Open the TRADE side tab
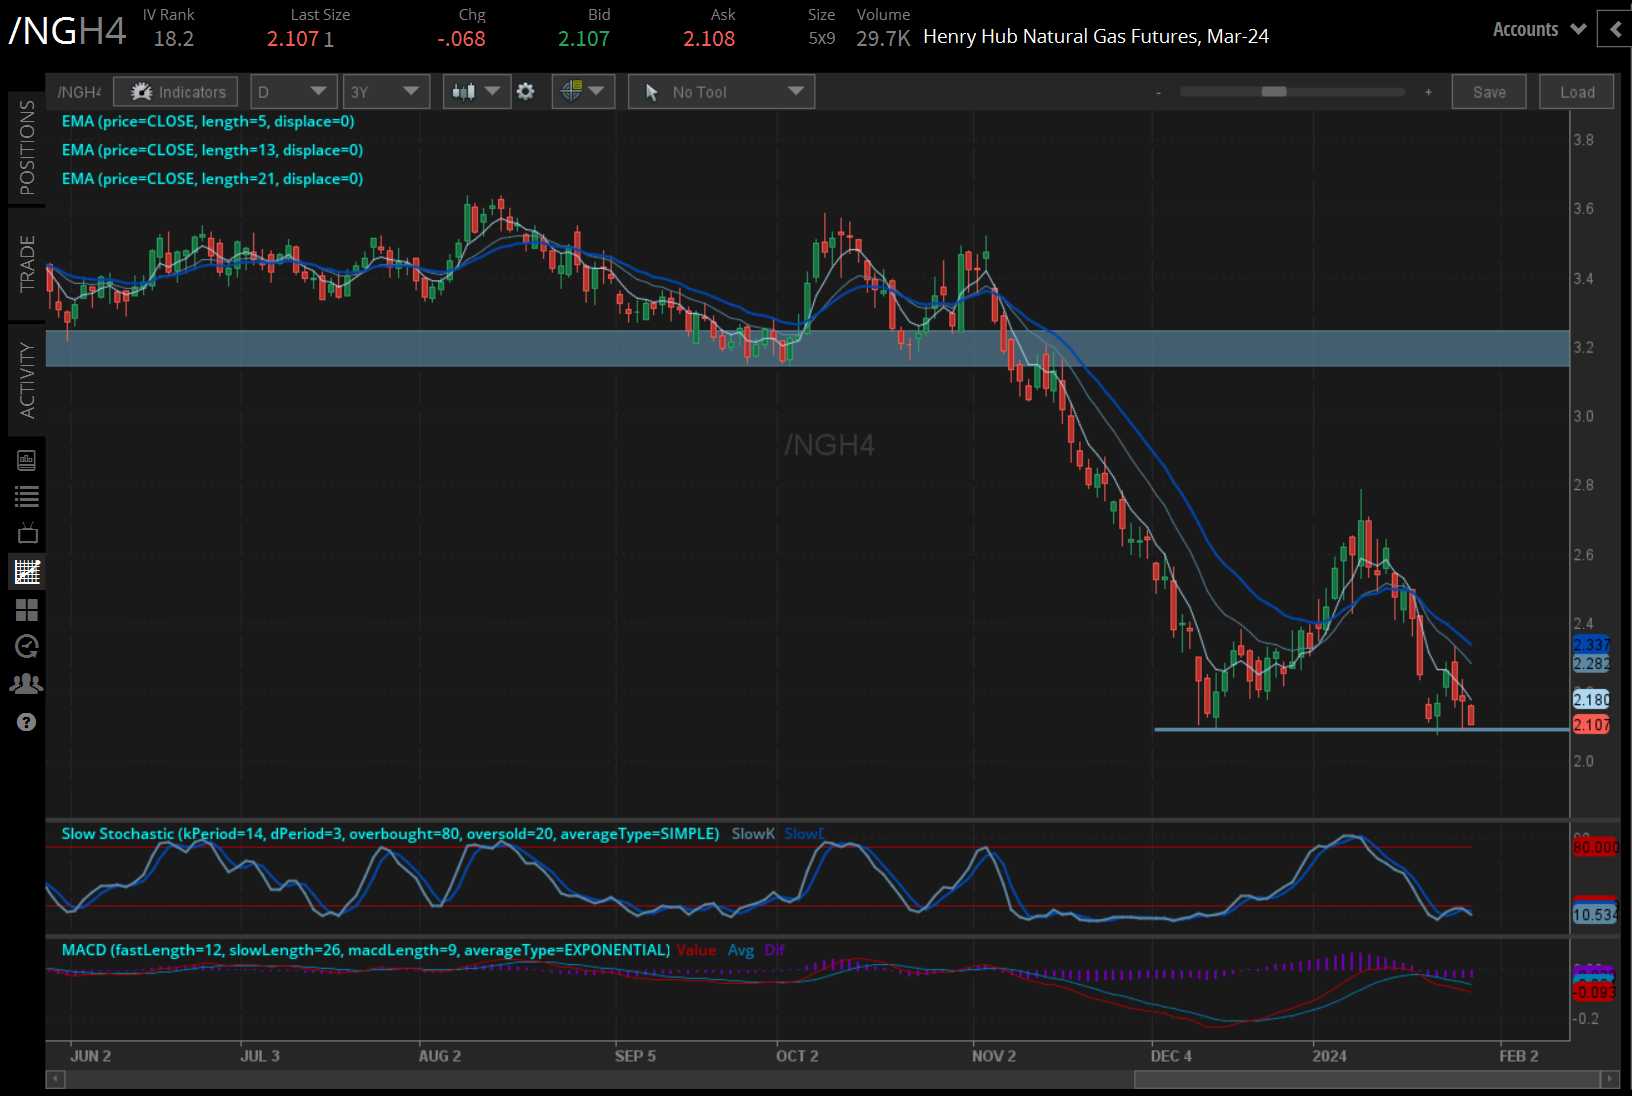The height and width of the screenshot is (1096, 1632). pos(27,264)
